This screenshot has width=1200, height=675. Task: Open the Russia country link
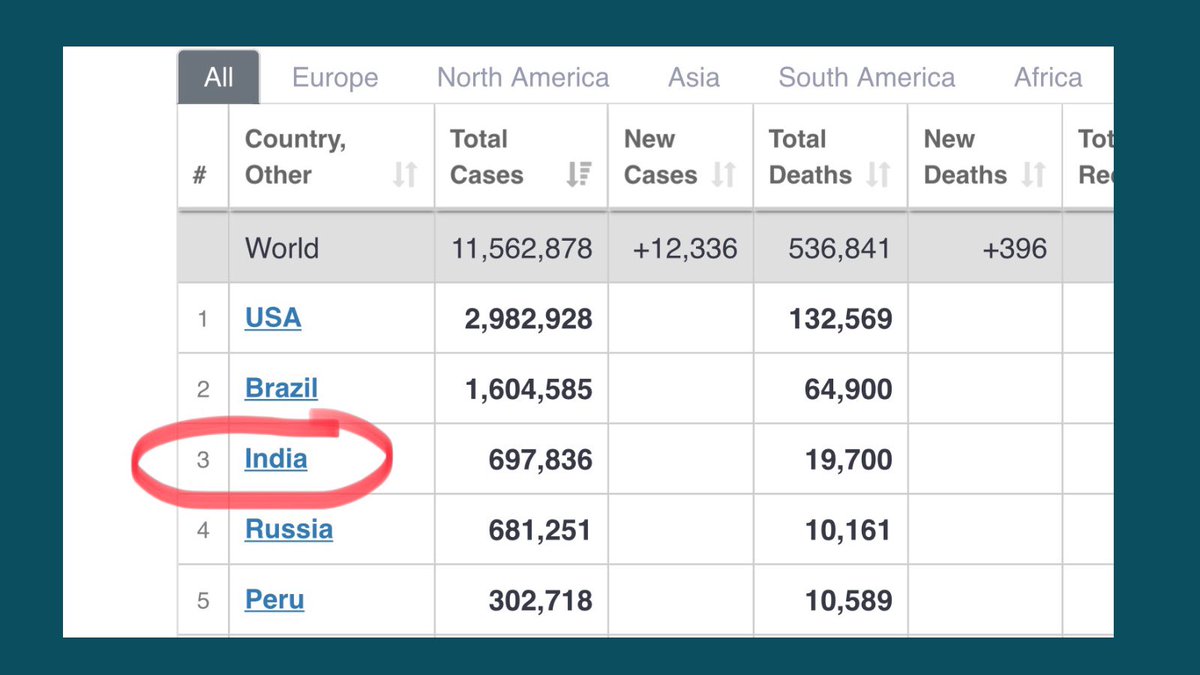pyautogui.click(x=289, y=529)
